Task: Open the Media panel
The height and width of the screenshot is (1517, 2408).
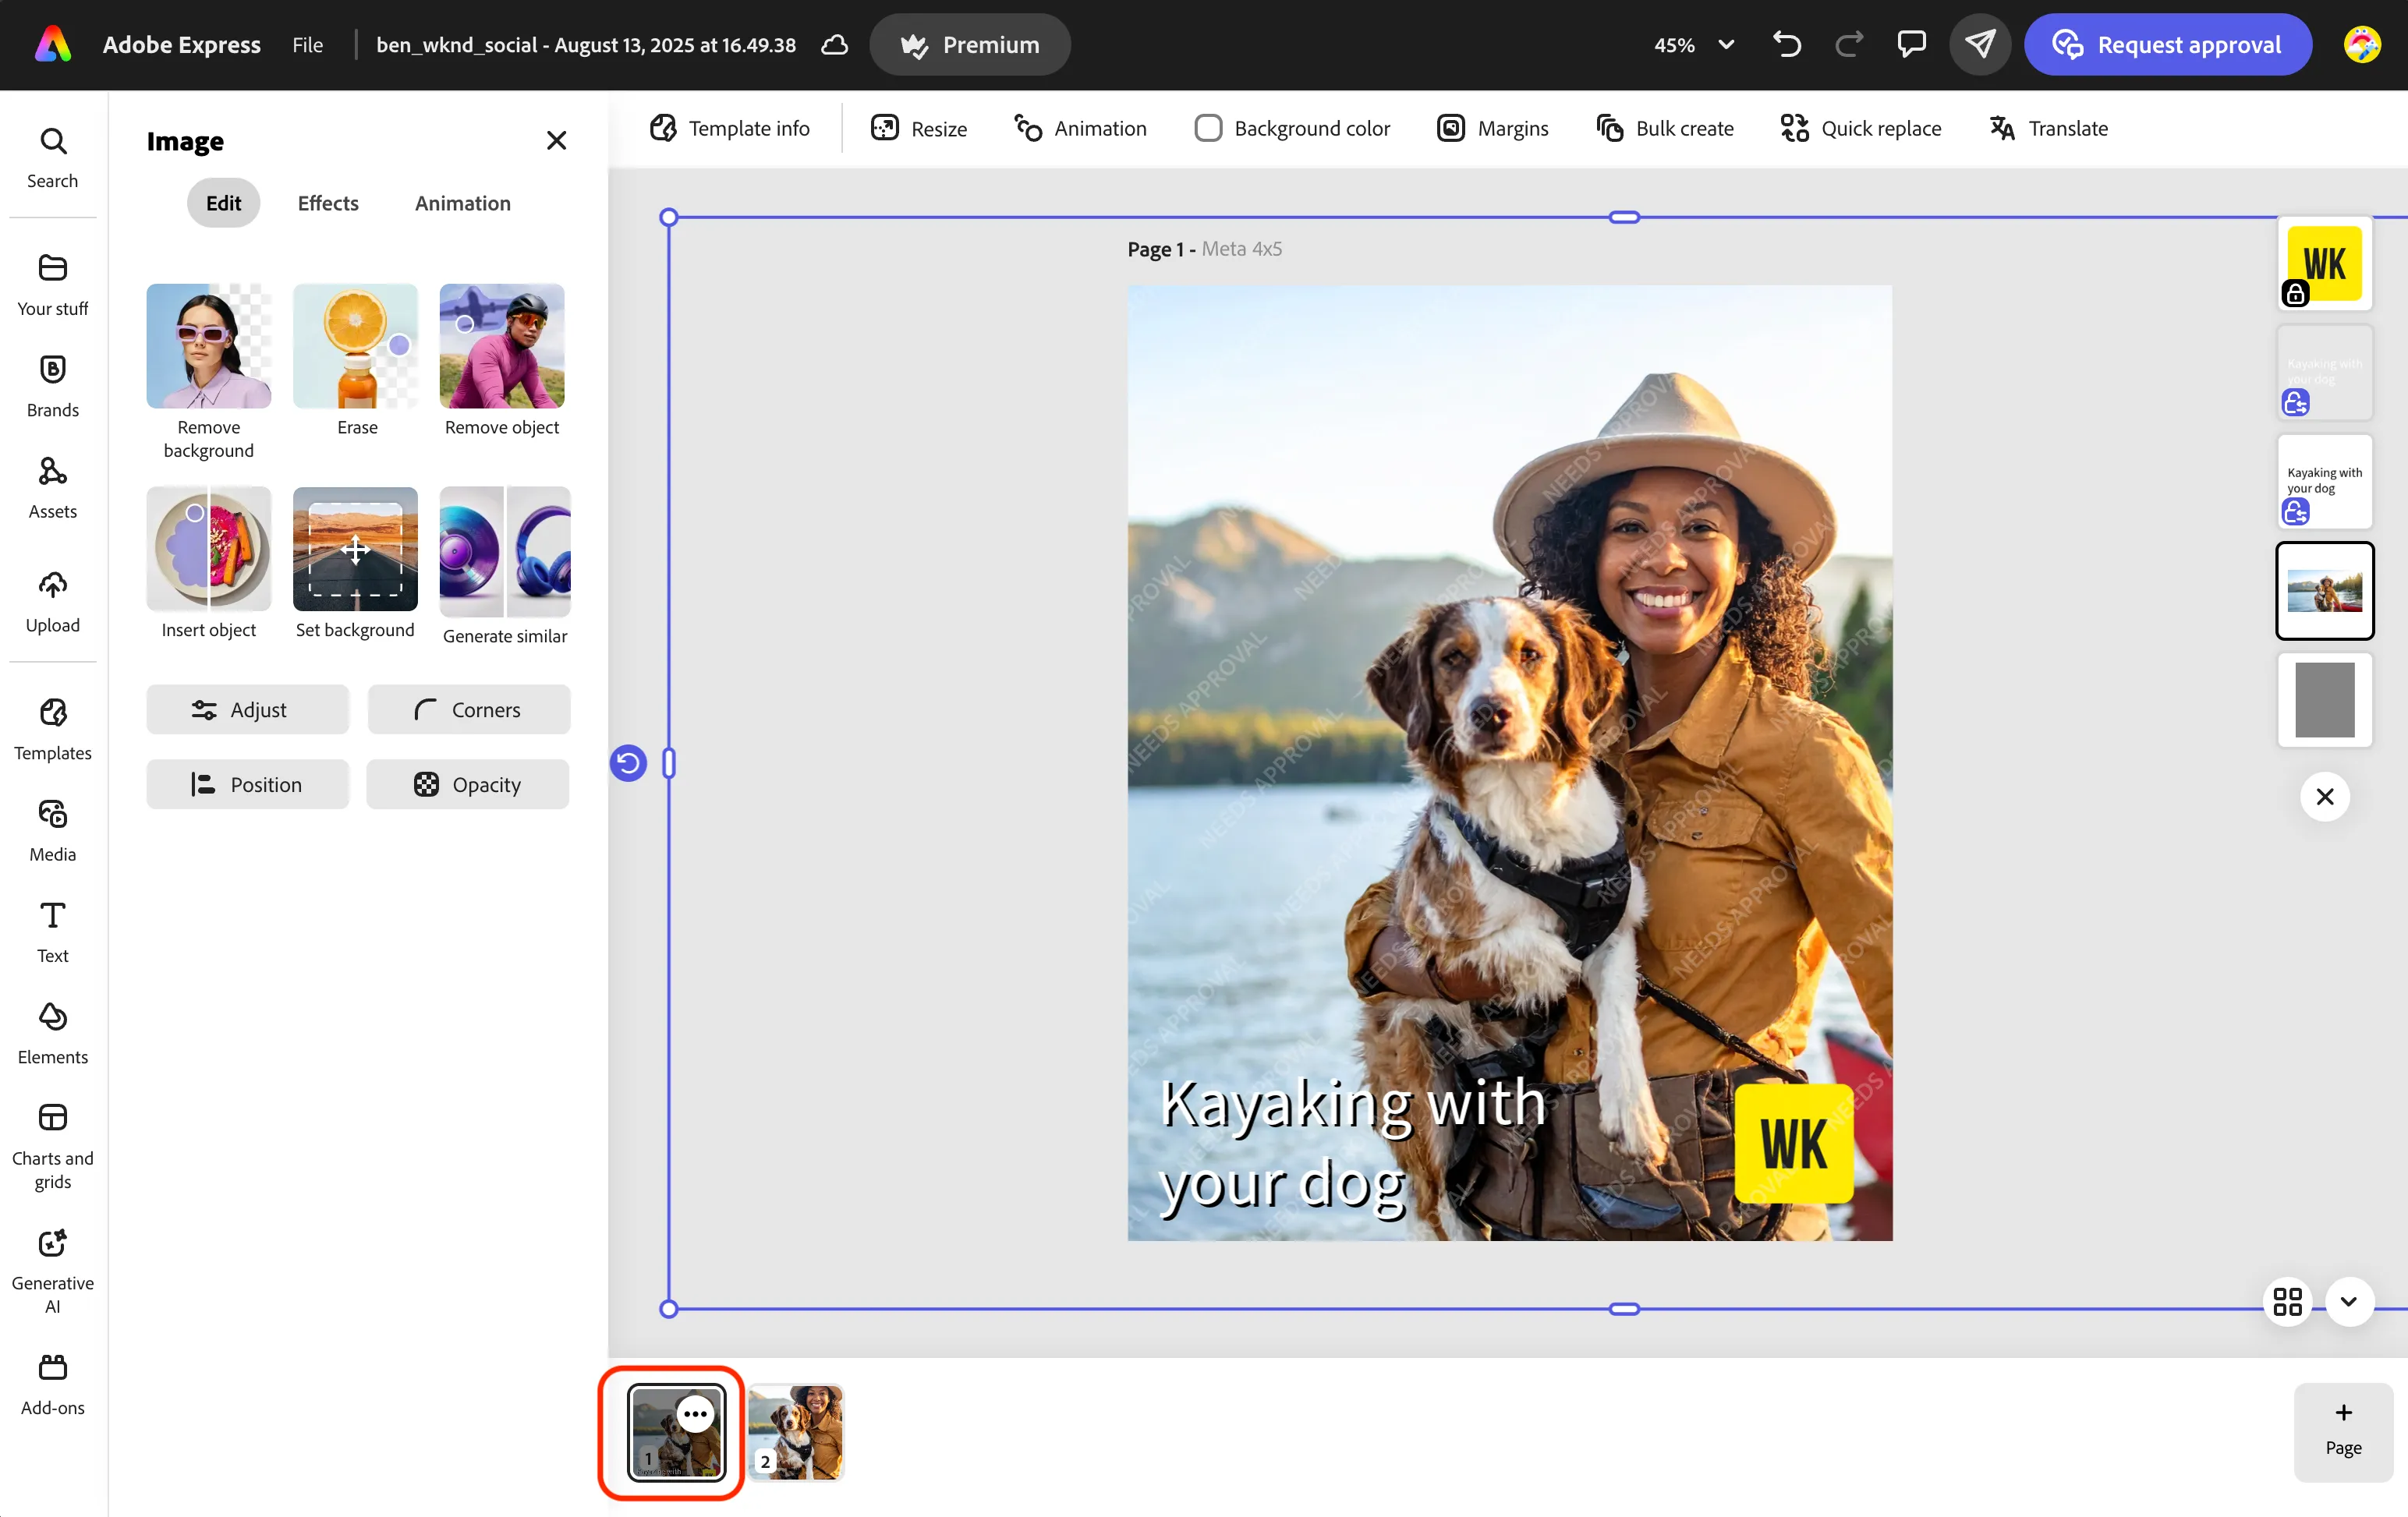Action: (52, 831)
